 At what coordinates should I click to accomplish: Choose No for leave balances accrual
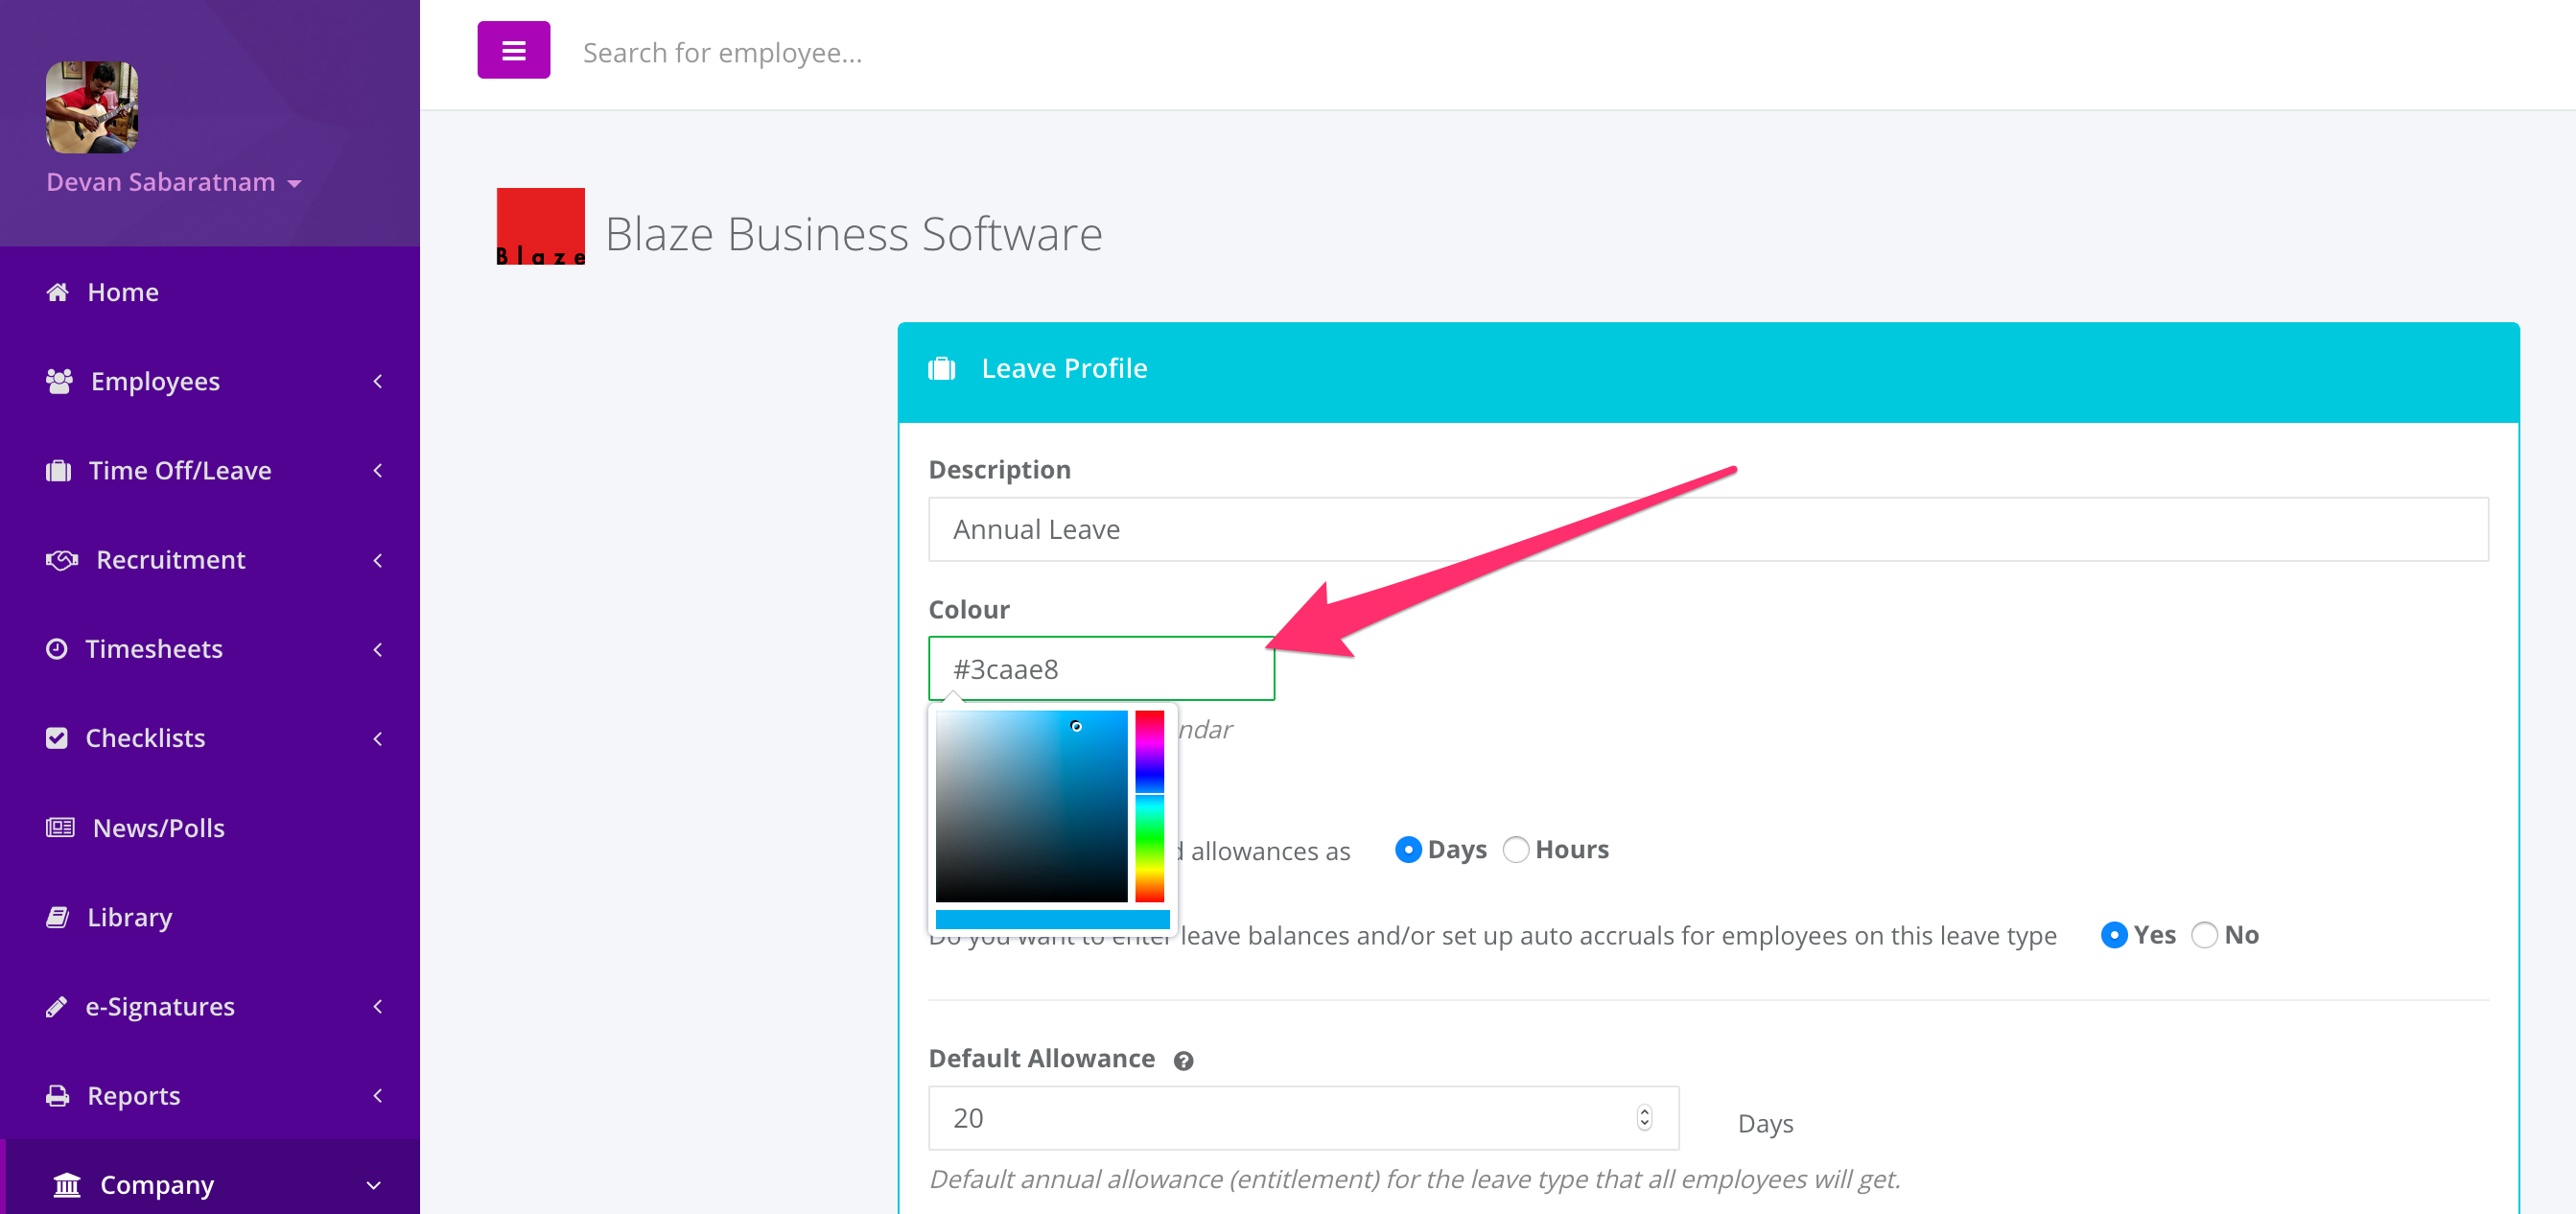(x=2203, y=934)
